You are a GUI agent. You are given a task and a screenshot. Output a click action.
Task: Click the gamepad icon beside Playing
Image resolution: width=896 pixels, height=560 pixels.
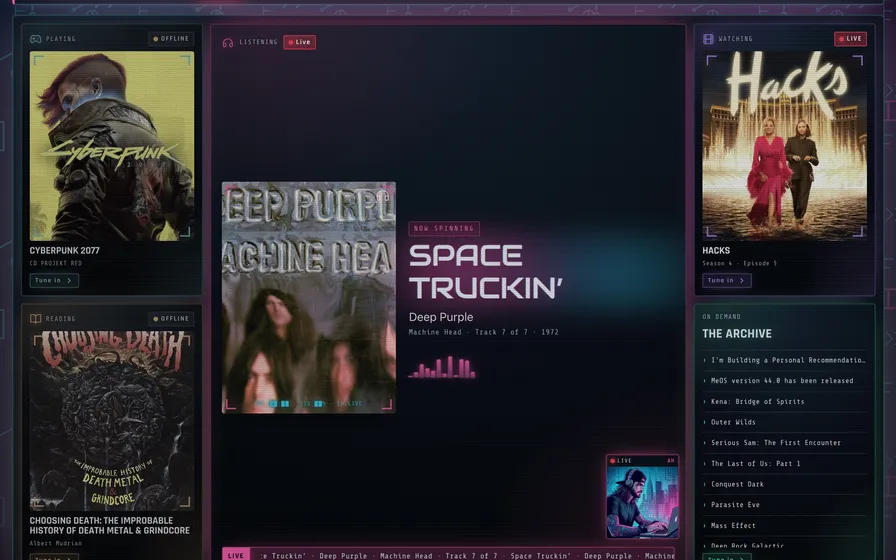(35, 39)
